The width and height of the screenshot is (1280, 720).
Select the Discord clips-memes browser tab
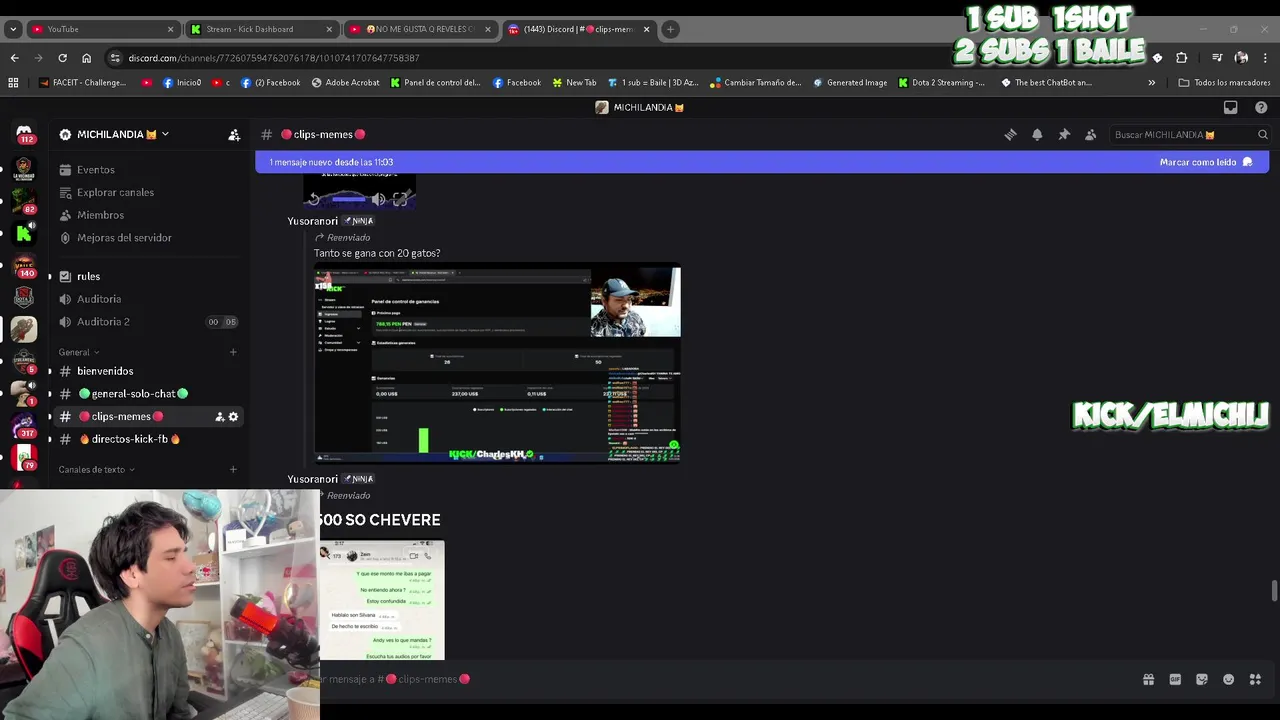pos(579,29)
